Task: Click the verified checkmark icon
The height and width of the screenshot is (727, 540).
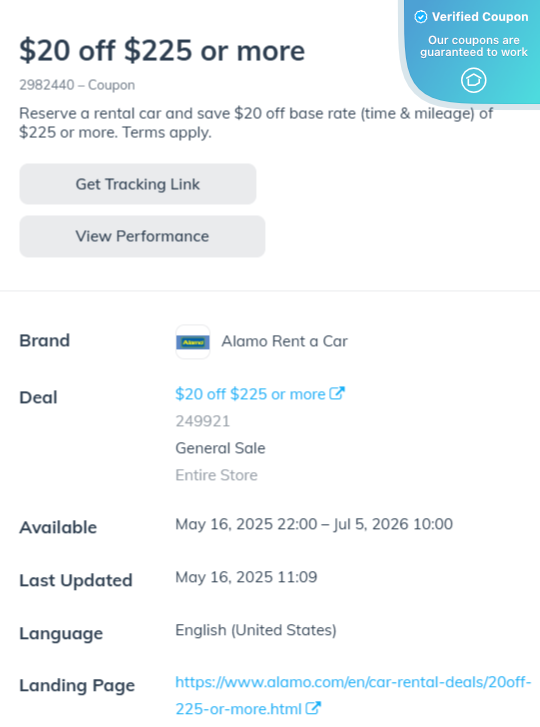Action: tap(420, 17)
